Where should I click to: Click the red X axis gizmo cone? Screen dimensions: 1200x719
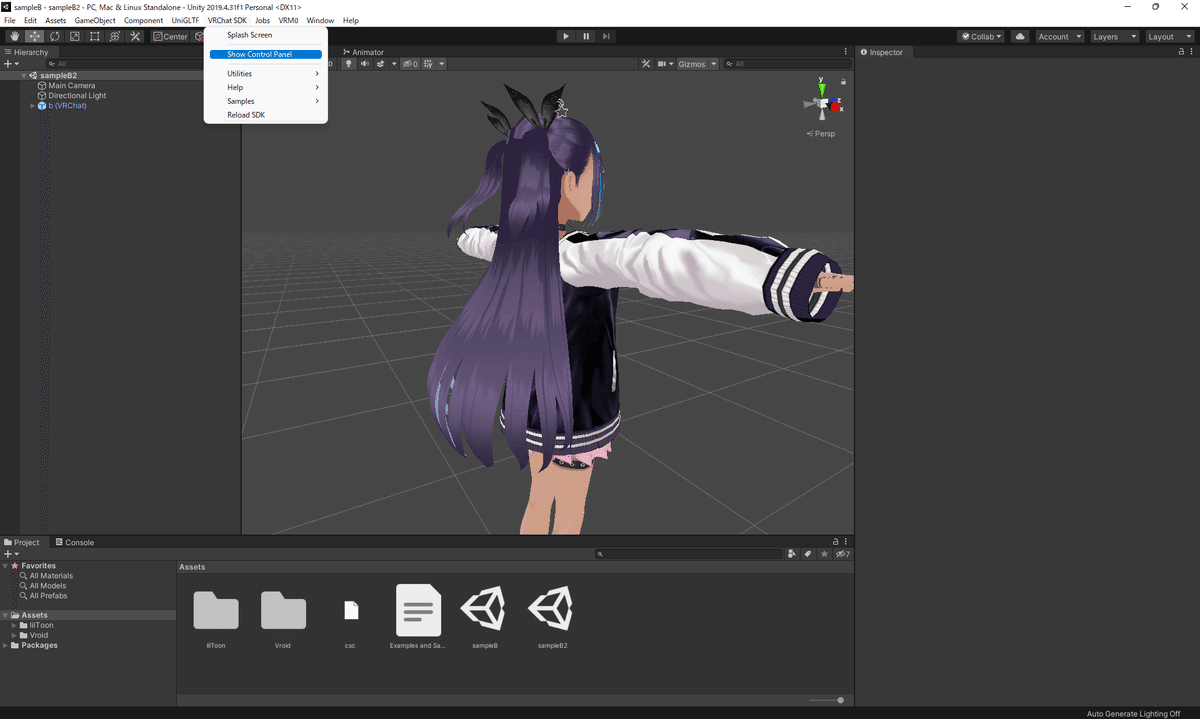(x=837, y=106)
